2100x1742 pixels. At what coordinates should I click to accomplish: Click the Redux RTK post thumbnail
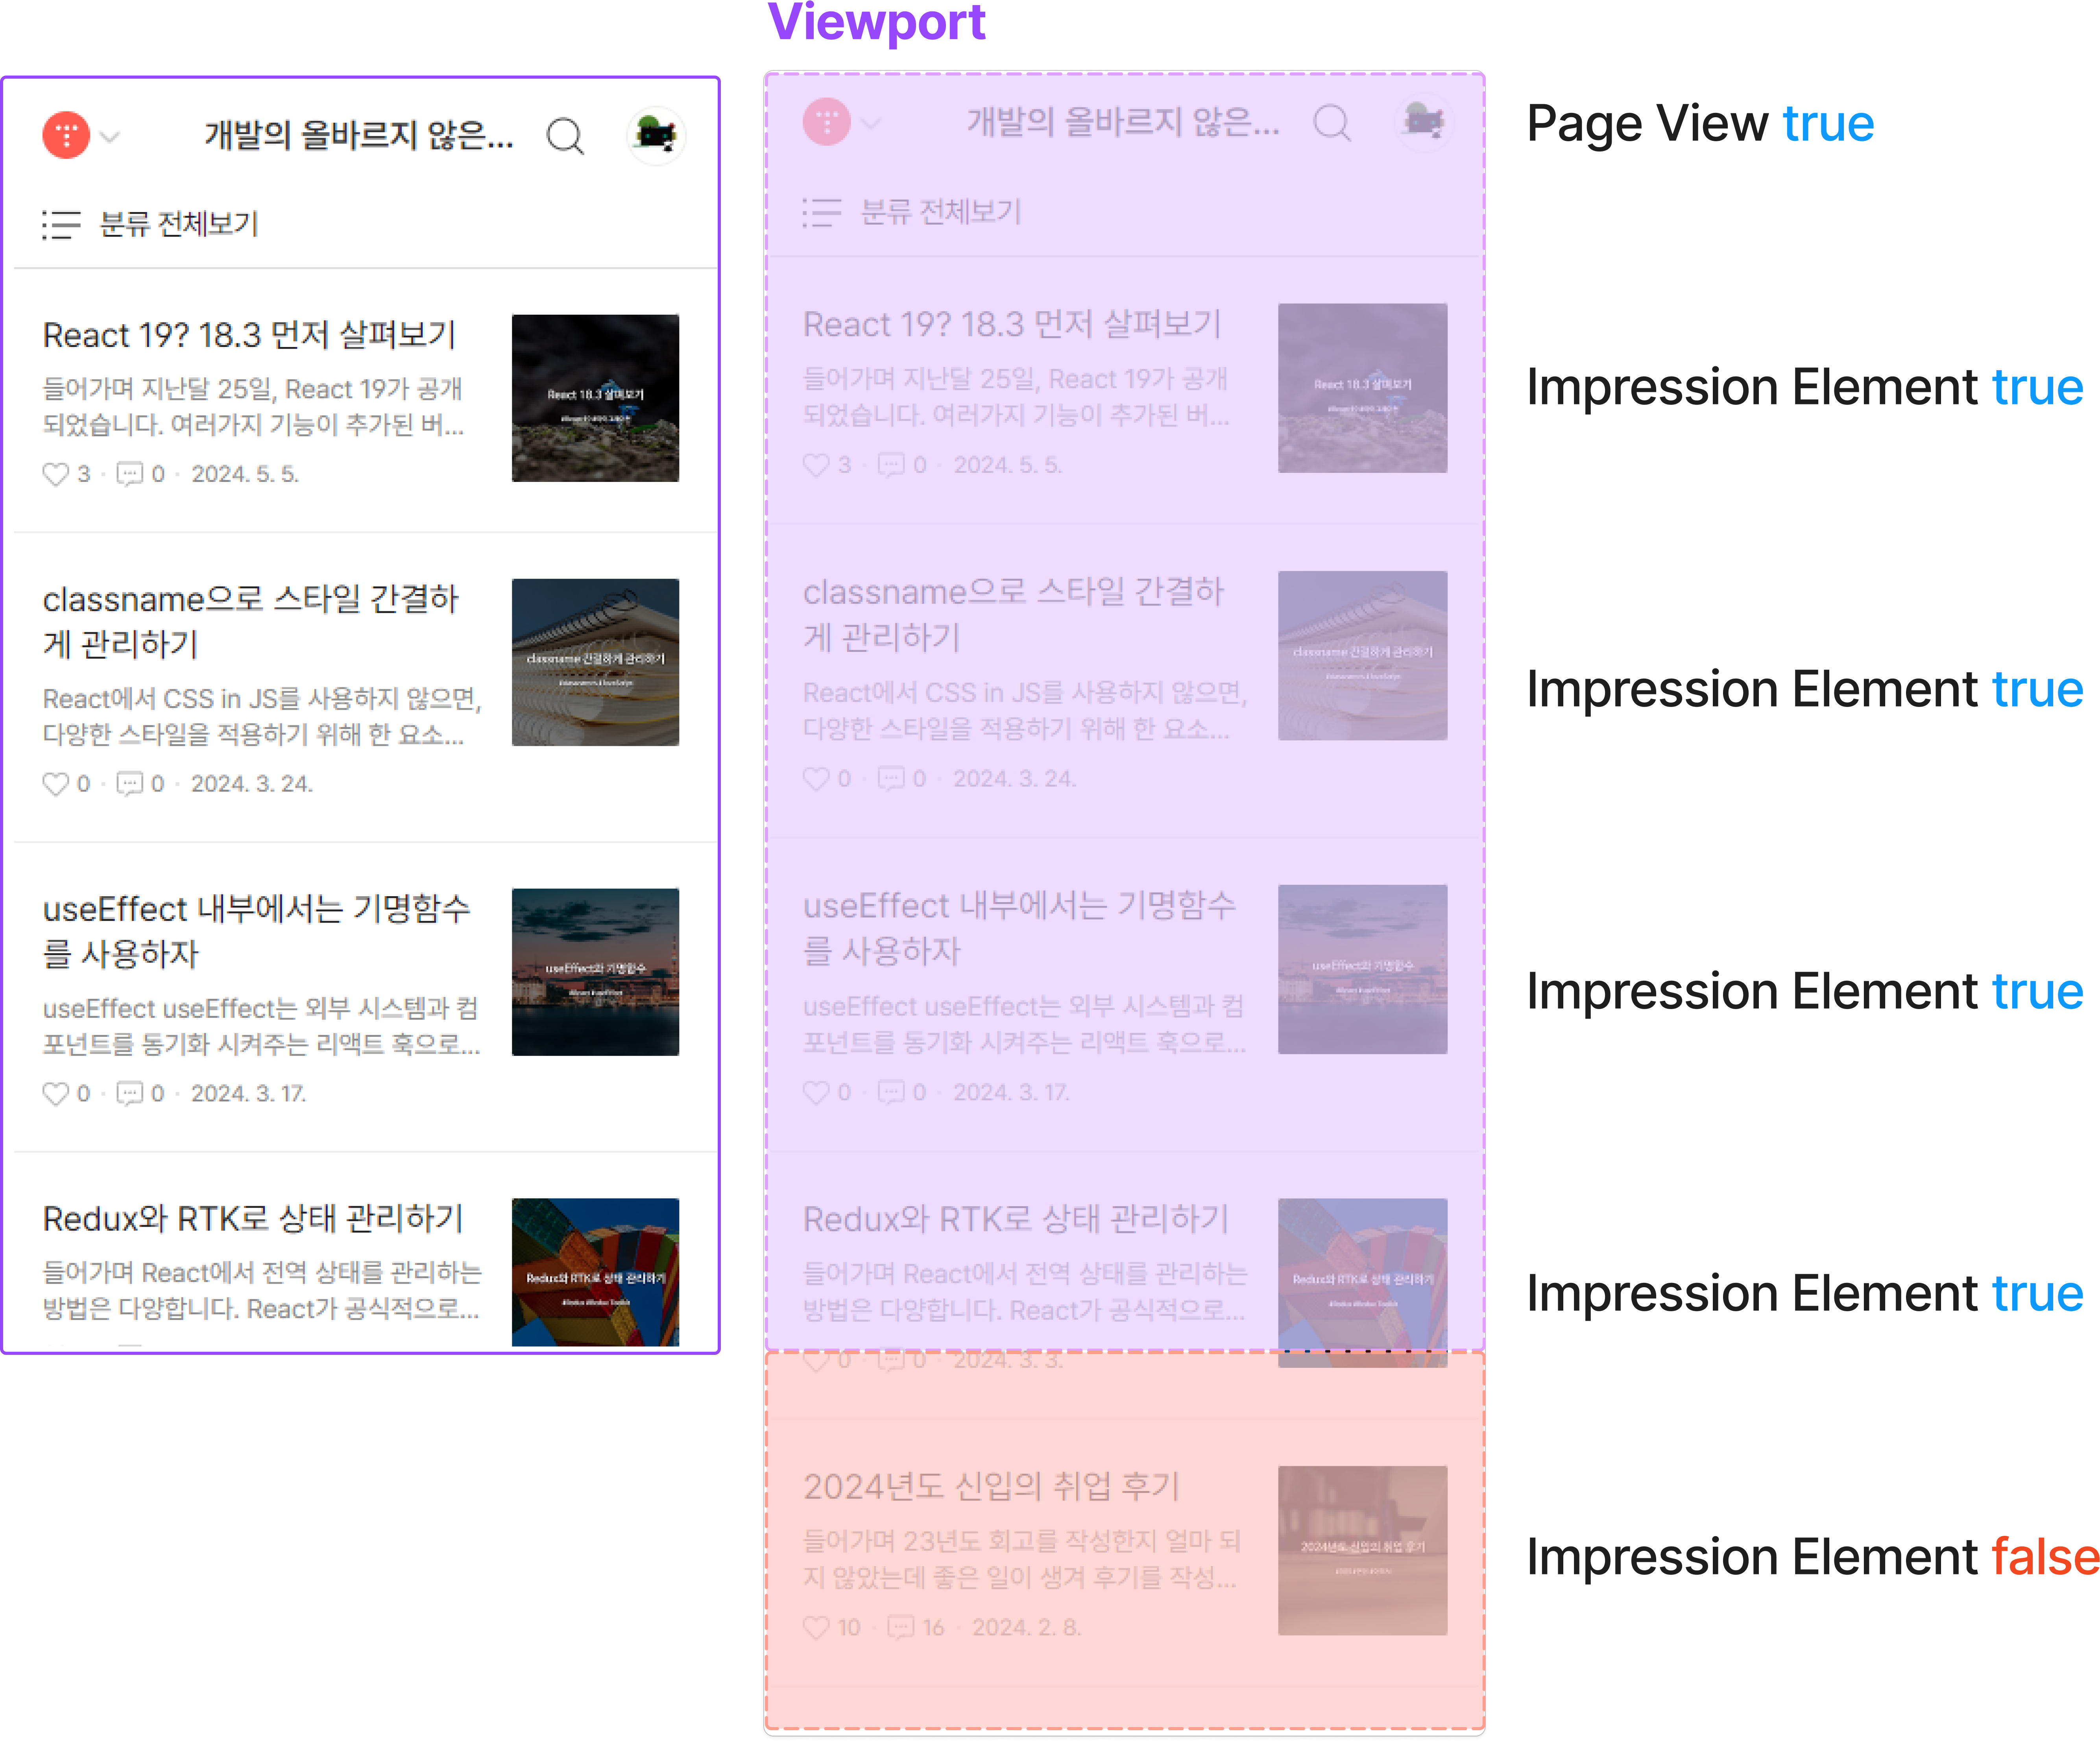coord(595,1272)
